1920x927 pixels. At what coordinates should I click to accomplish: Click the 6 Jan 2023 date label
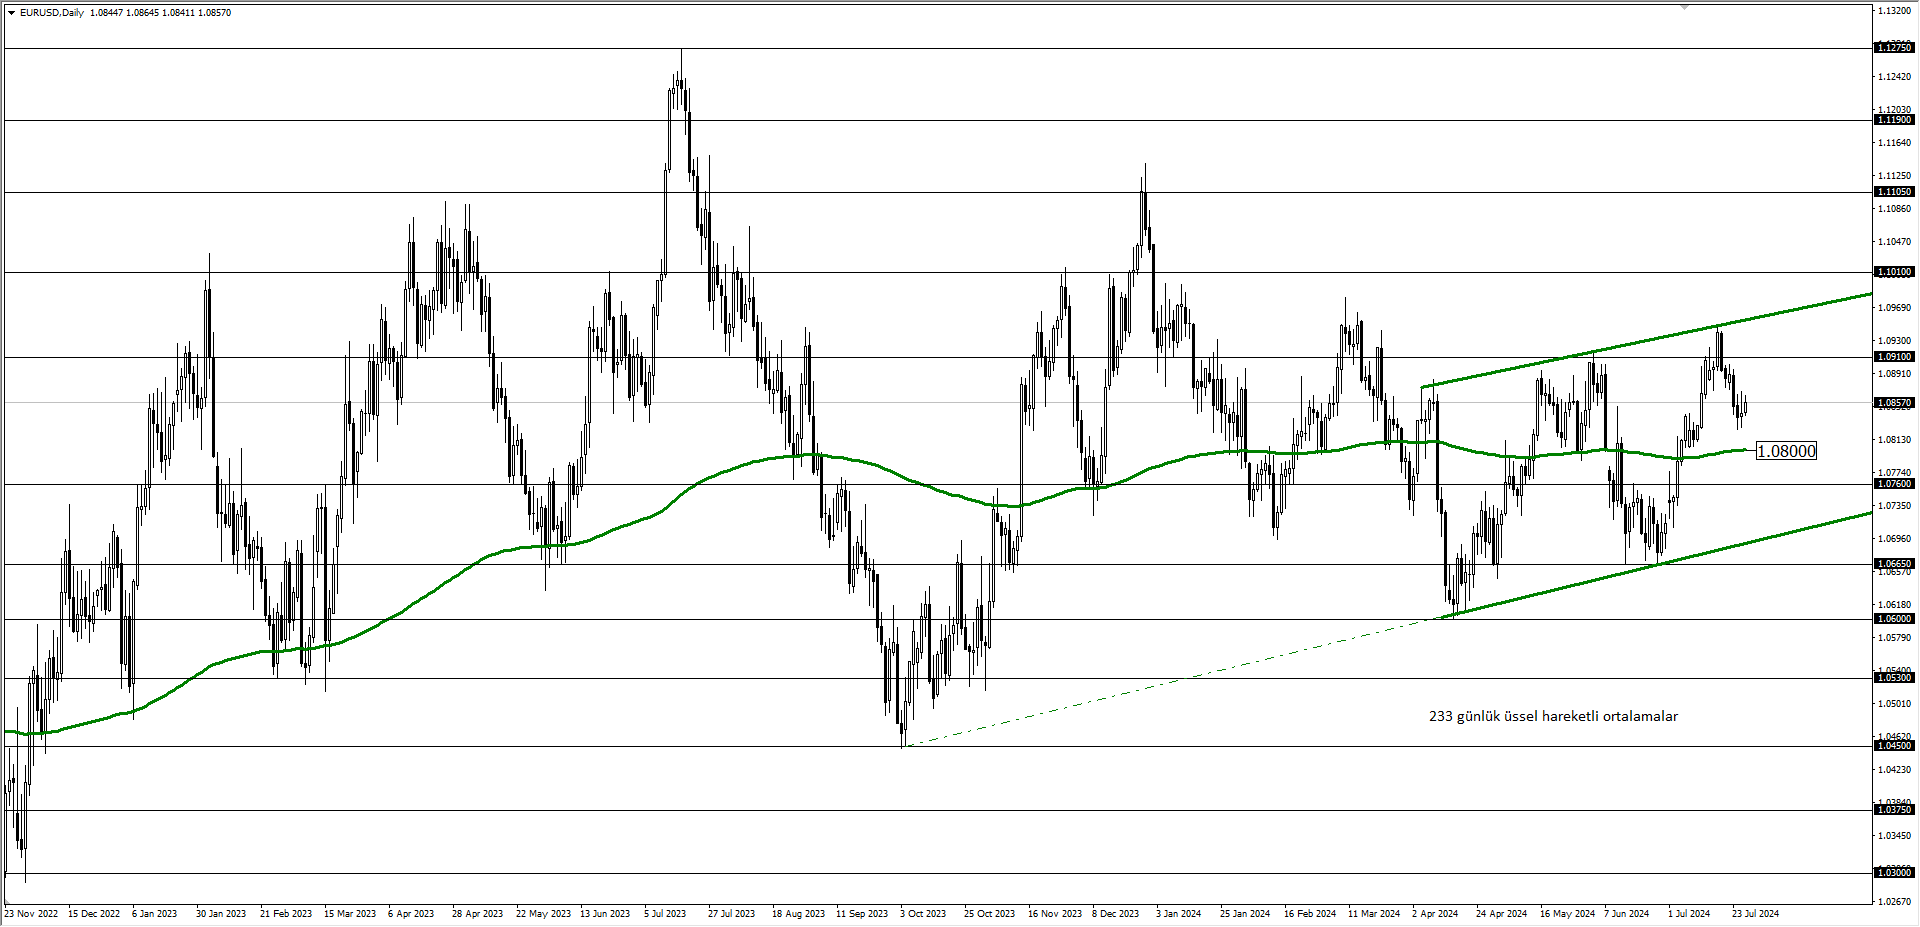coord(154,914)
